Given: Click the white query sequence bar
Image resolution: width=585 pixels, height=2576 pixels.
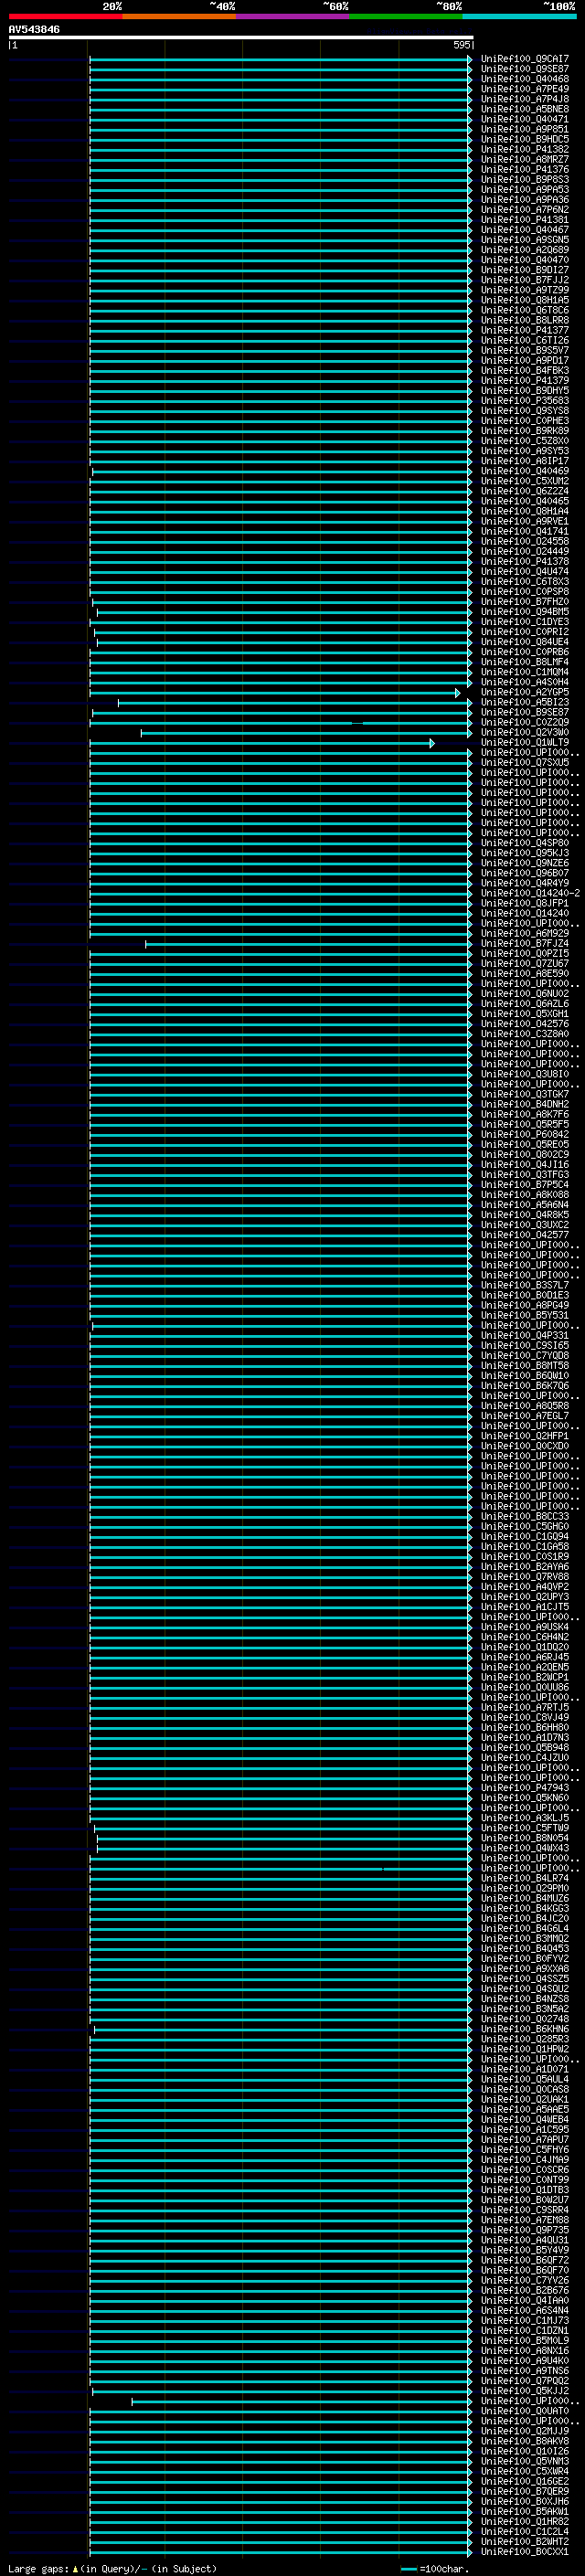Looking at the screenshot, I should (241, 38).
